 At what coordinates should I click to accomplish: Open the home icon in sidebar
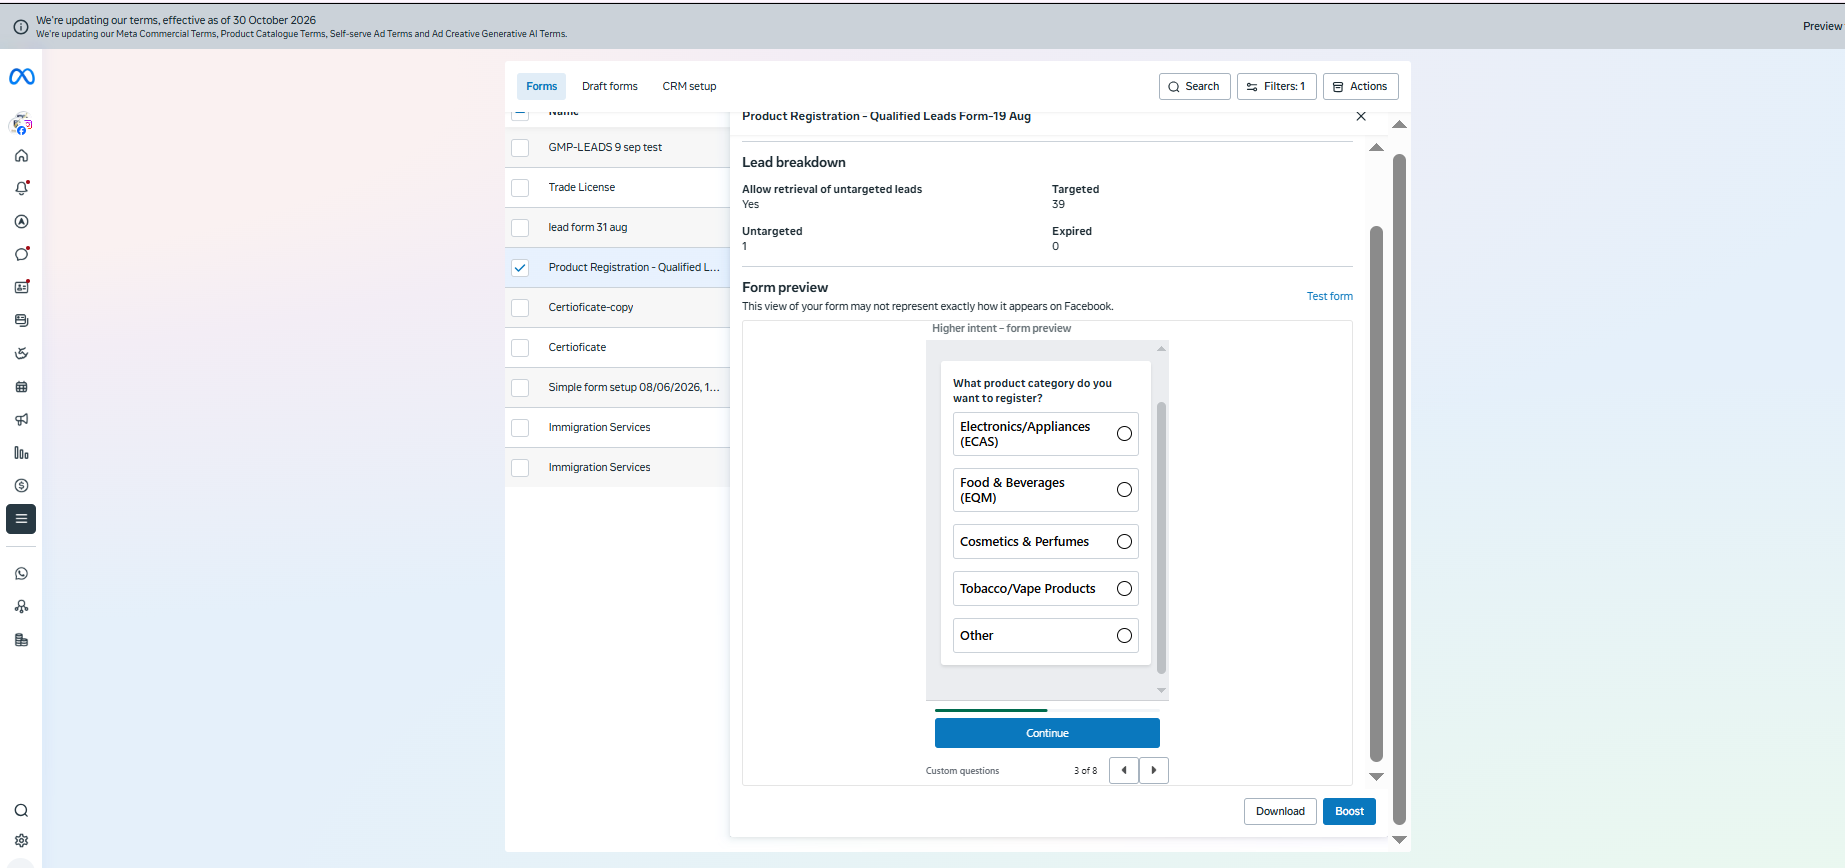tap(21, 156)
